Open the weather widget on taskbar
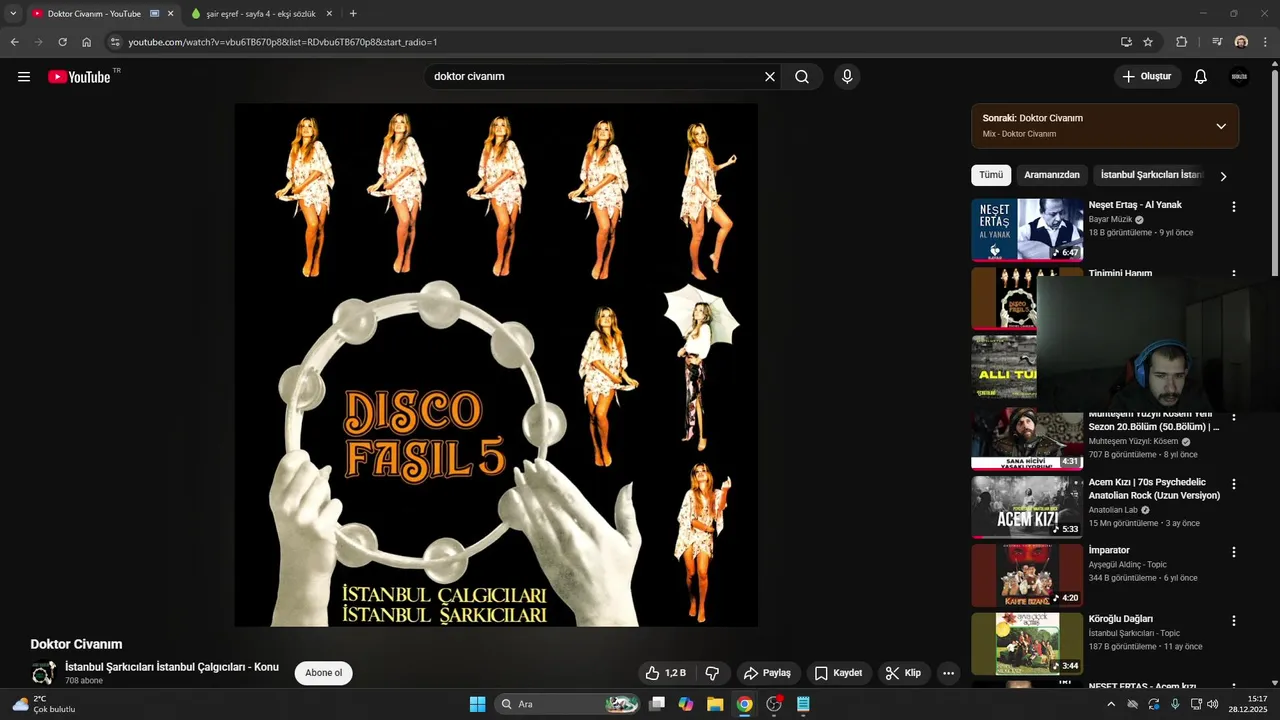The height and width of the screenshot is (720, 1280). tap(44, 704)
